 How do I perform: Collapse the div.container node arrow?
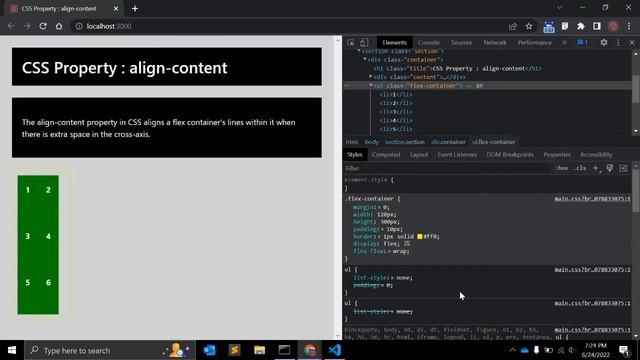(365, 60)
